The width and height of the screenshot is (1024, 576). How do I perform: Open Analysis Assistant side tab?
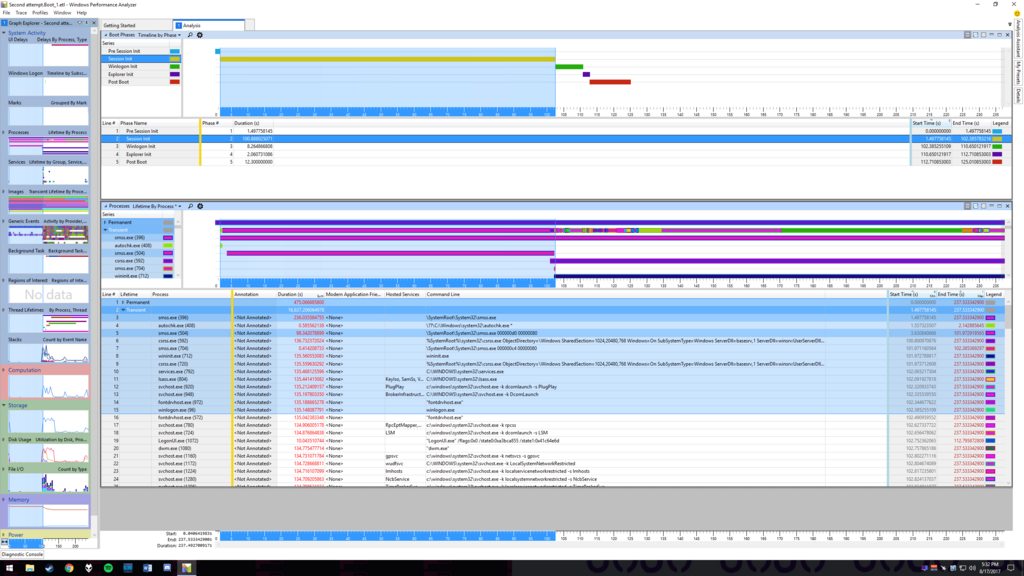1018,38
